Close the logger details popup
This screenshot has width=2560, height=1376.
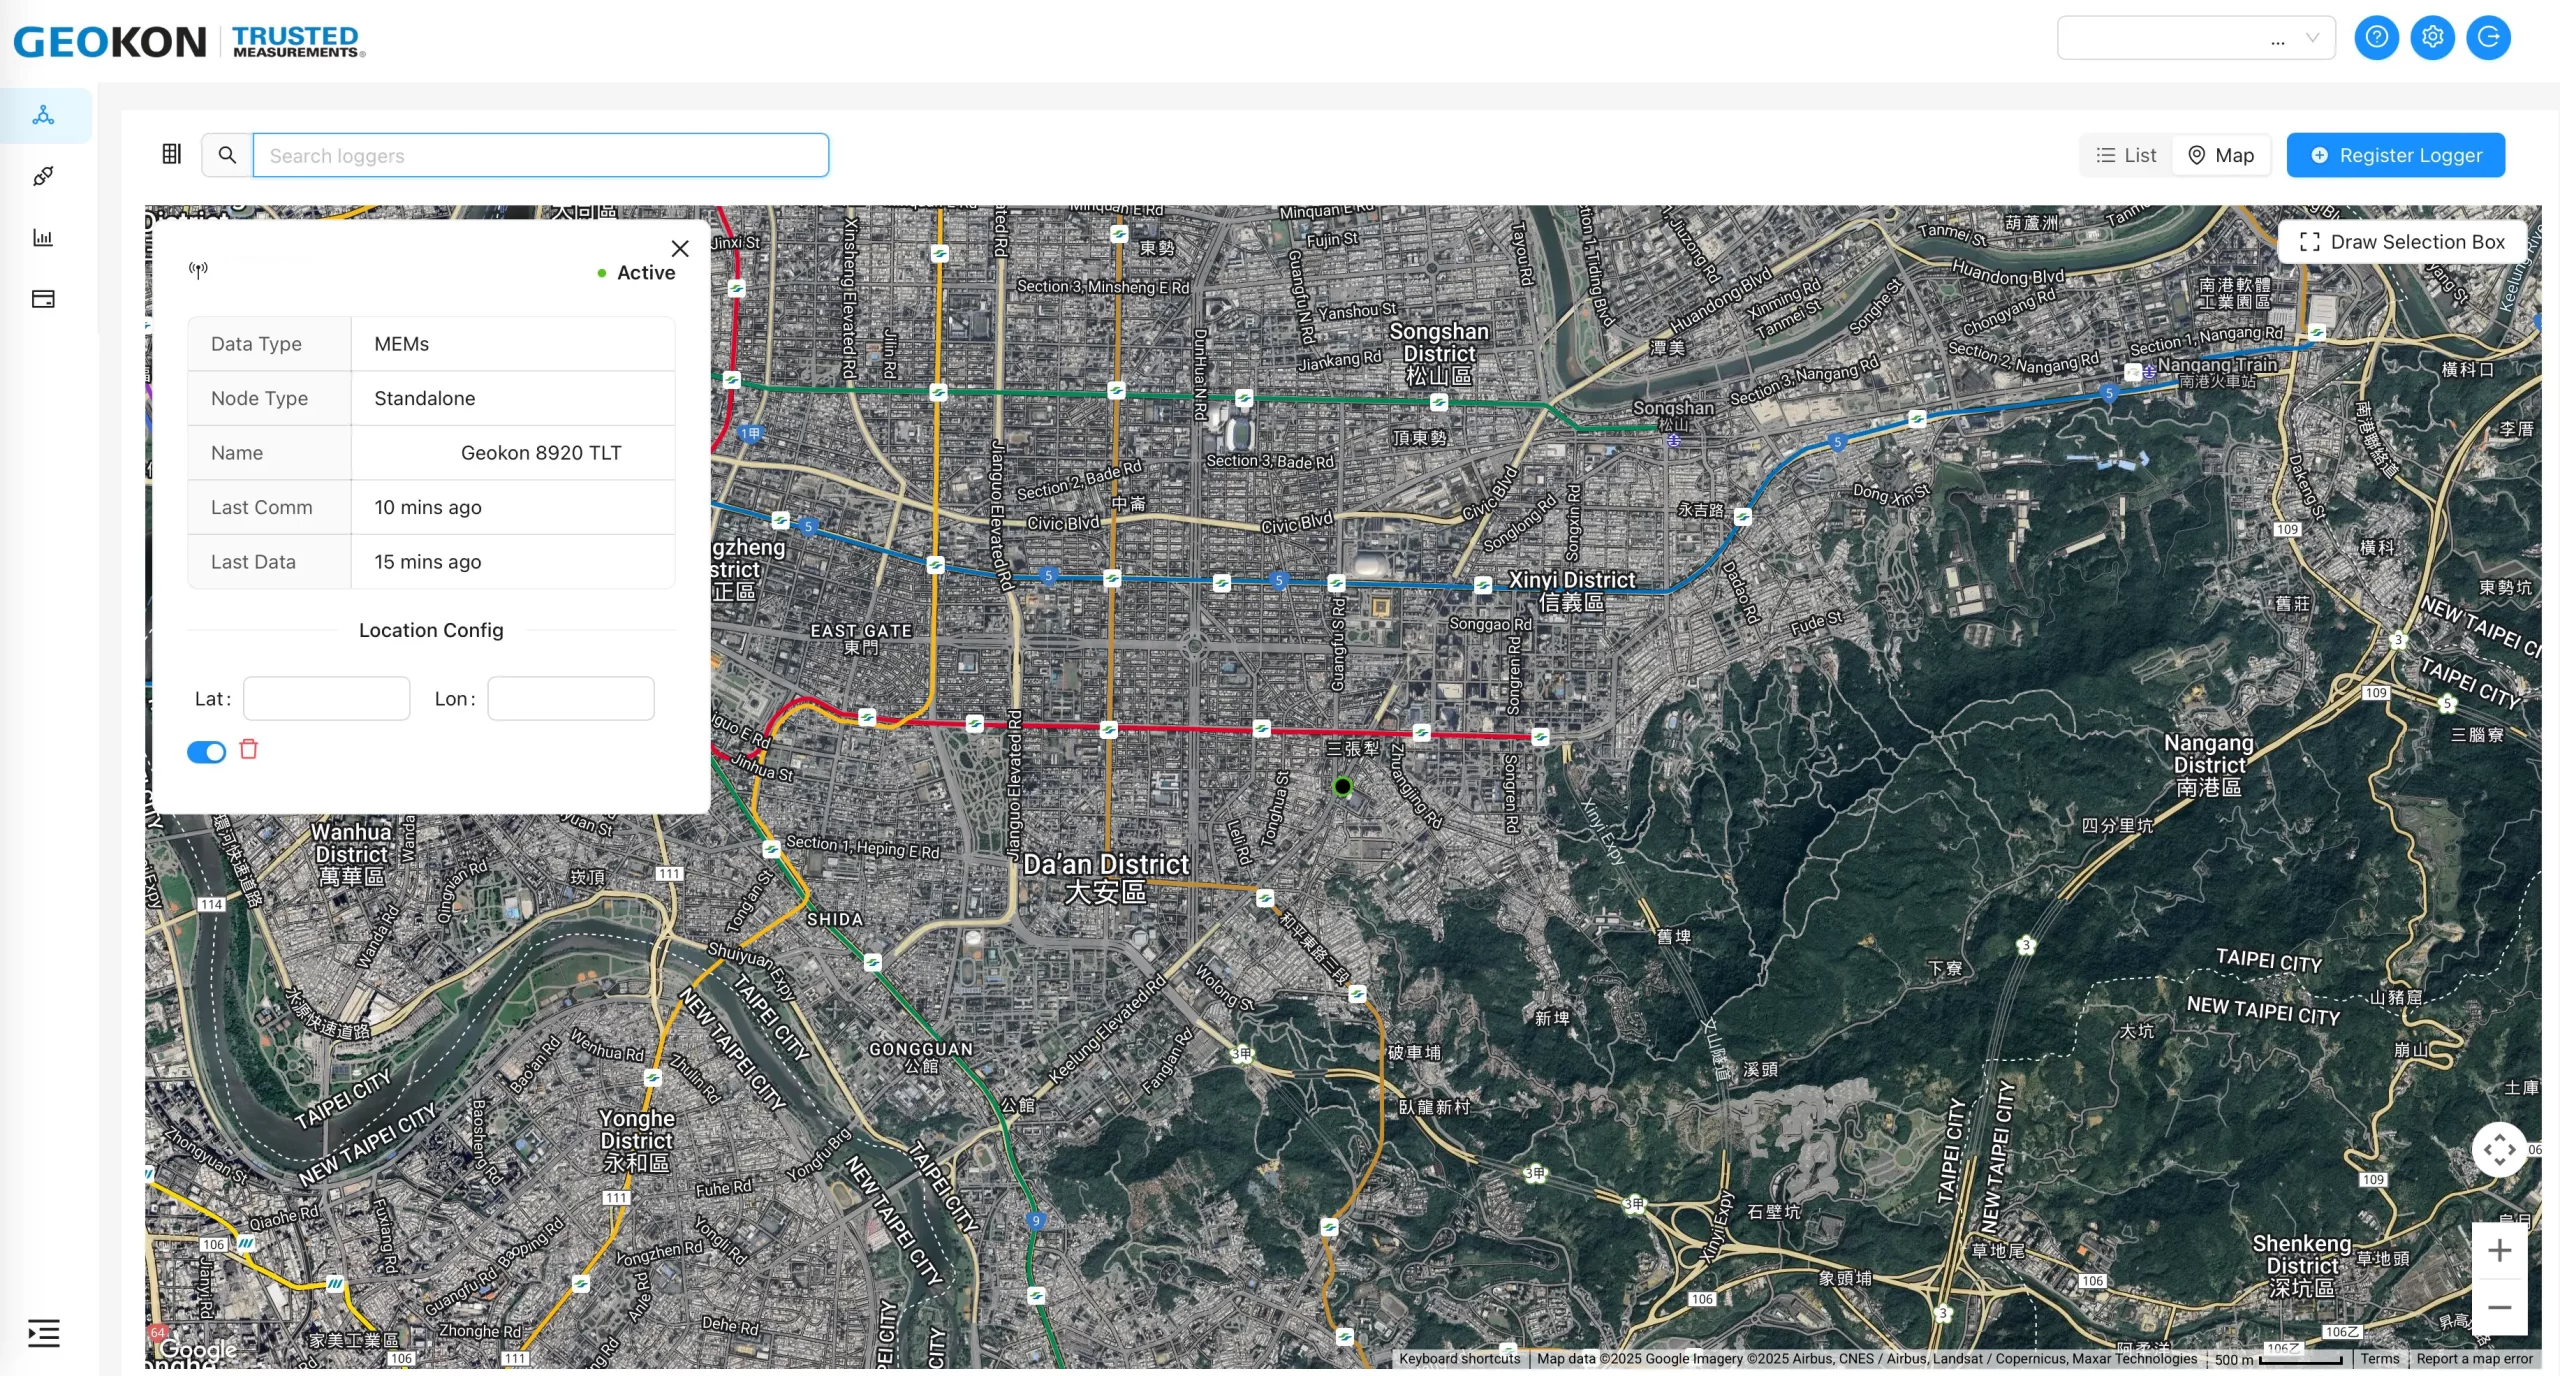click(x=680, y=249)
